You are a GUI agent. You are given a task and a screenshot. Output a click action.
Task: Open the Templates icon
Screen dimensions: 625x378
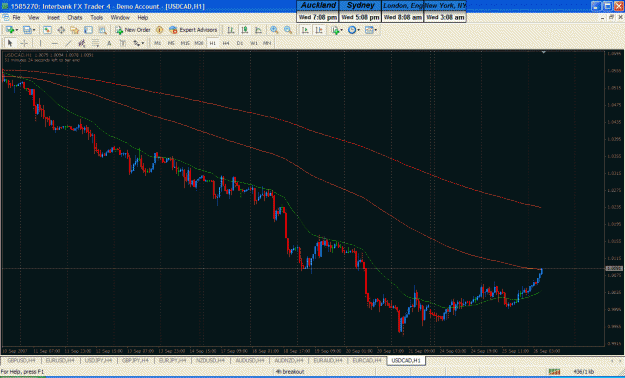point(369,30)
